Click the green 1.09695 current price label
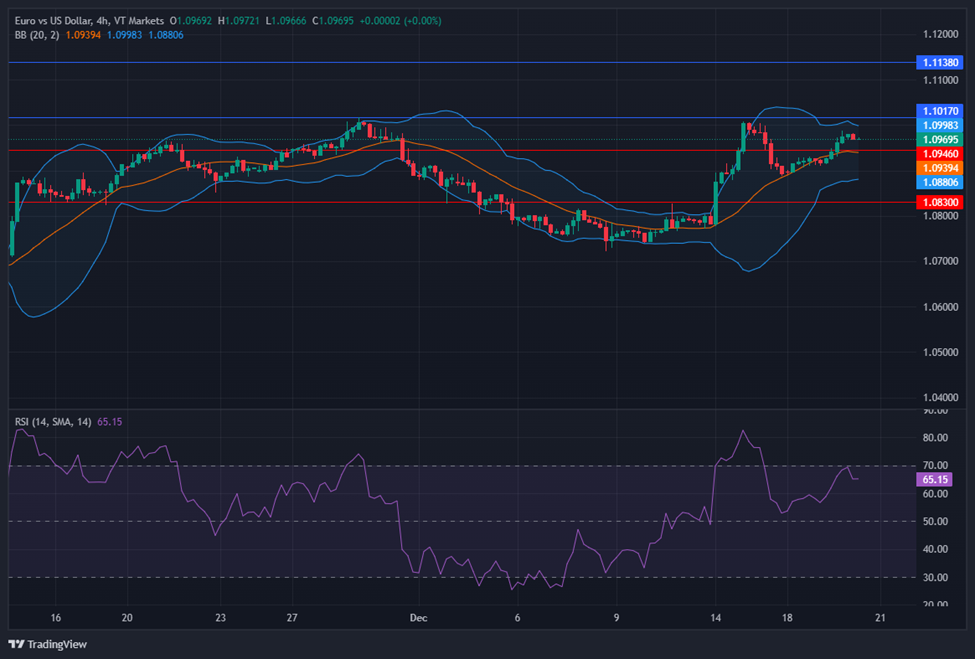 tap(940, 139)
